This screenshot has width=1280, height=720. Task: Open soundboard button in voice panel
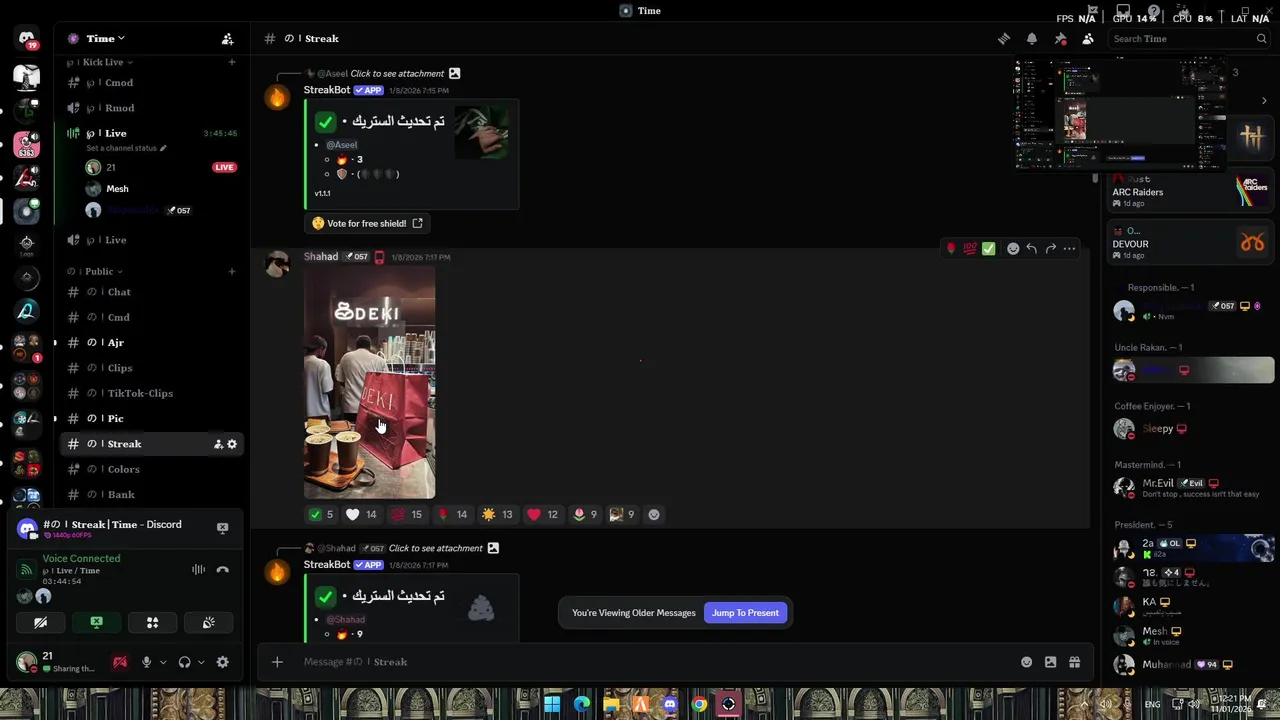208,622
